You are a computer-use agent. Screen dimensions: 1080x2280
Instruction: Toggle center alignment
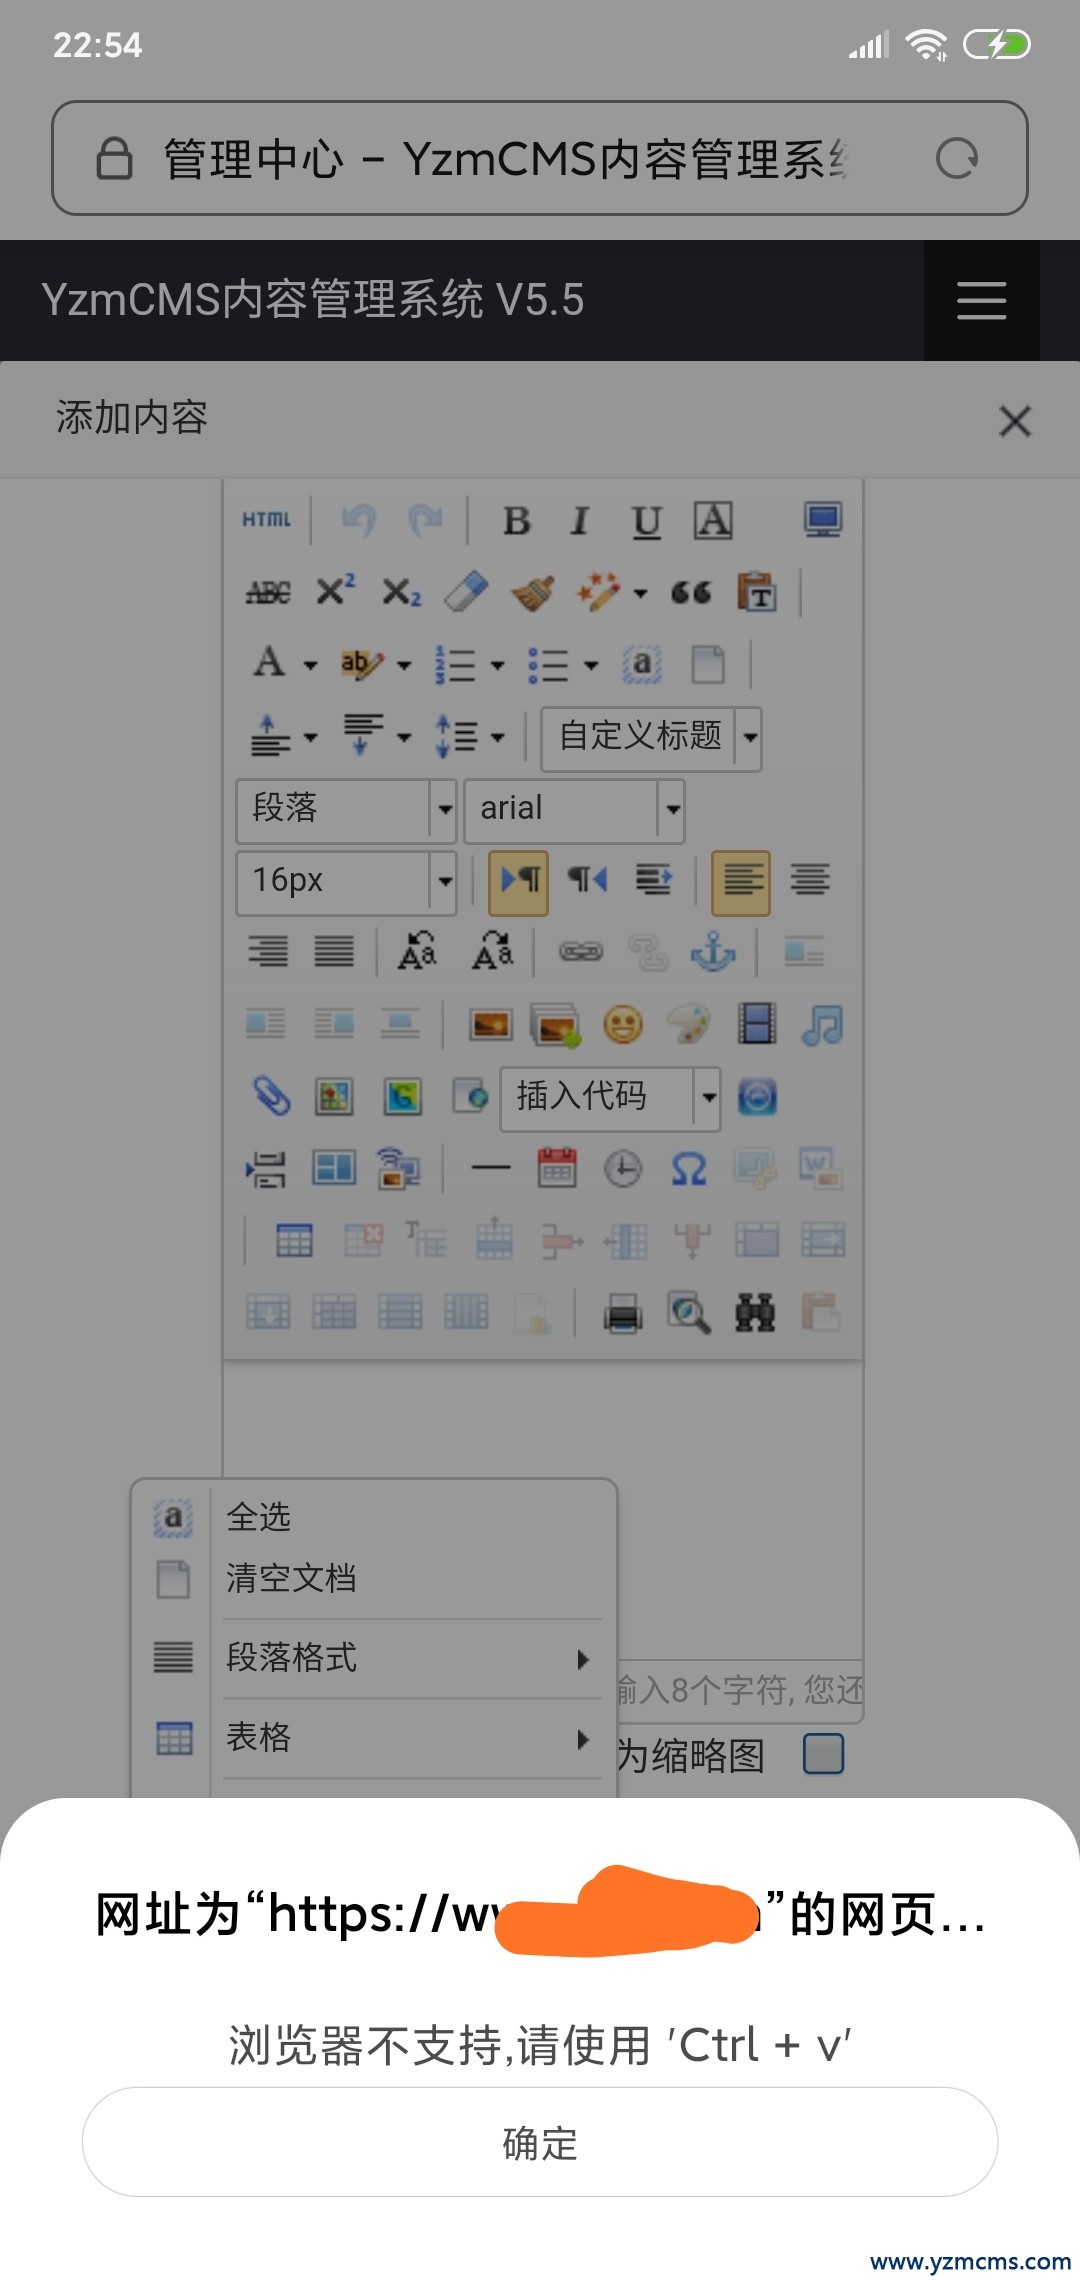810,880
